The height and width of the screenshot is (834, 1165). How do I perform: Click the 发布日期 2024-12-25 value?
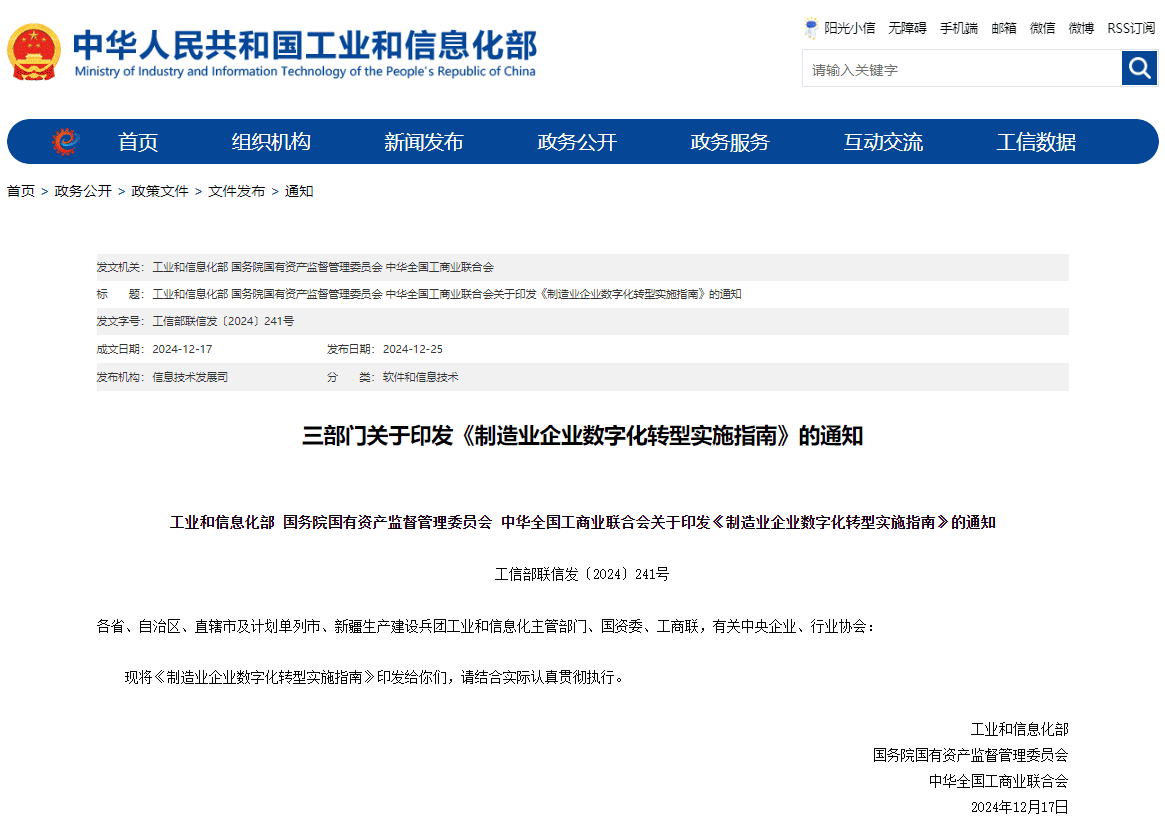point(412,349)
